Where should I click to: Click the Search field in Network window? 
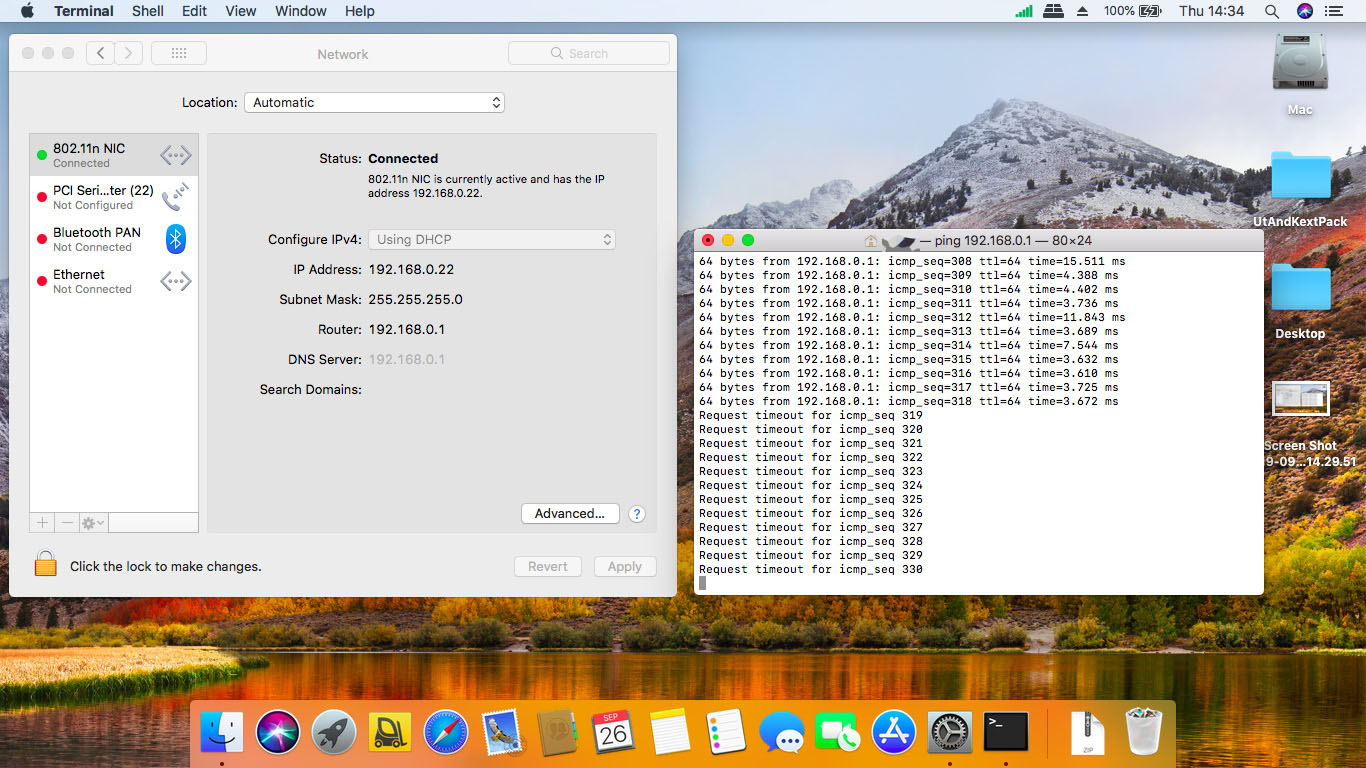click(588, 54)
